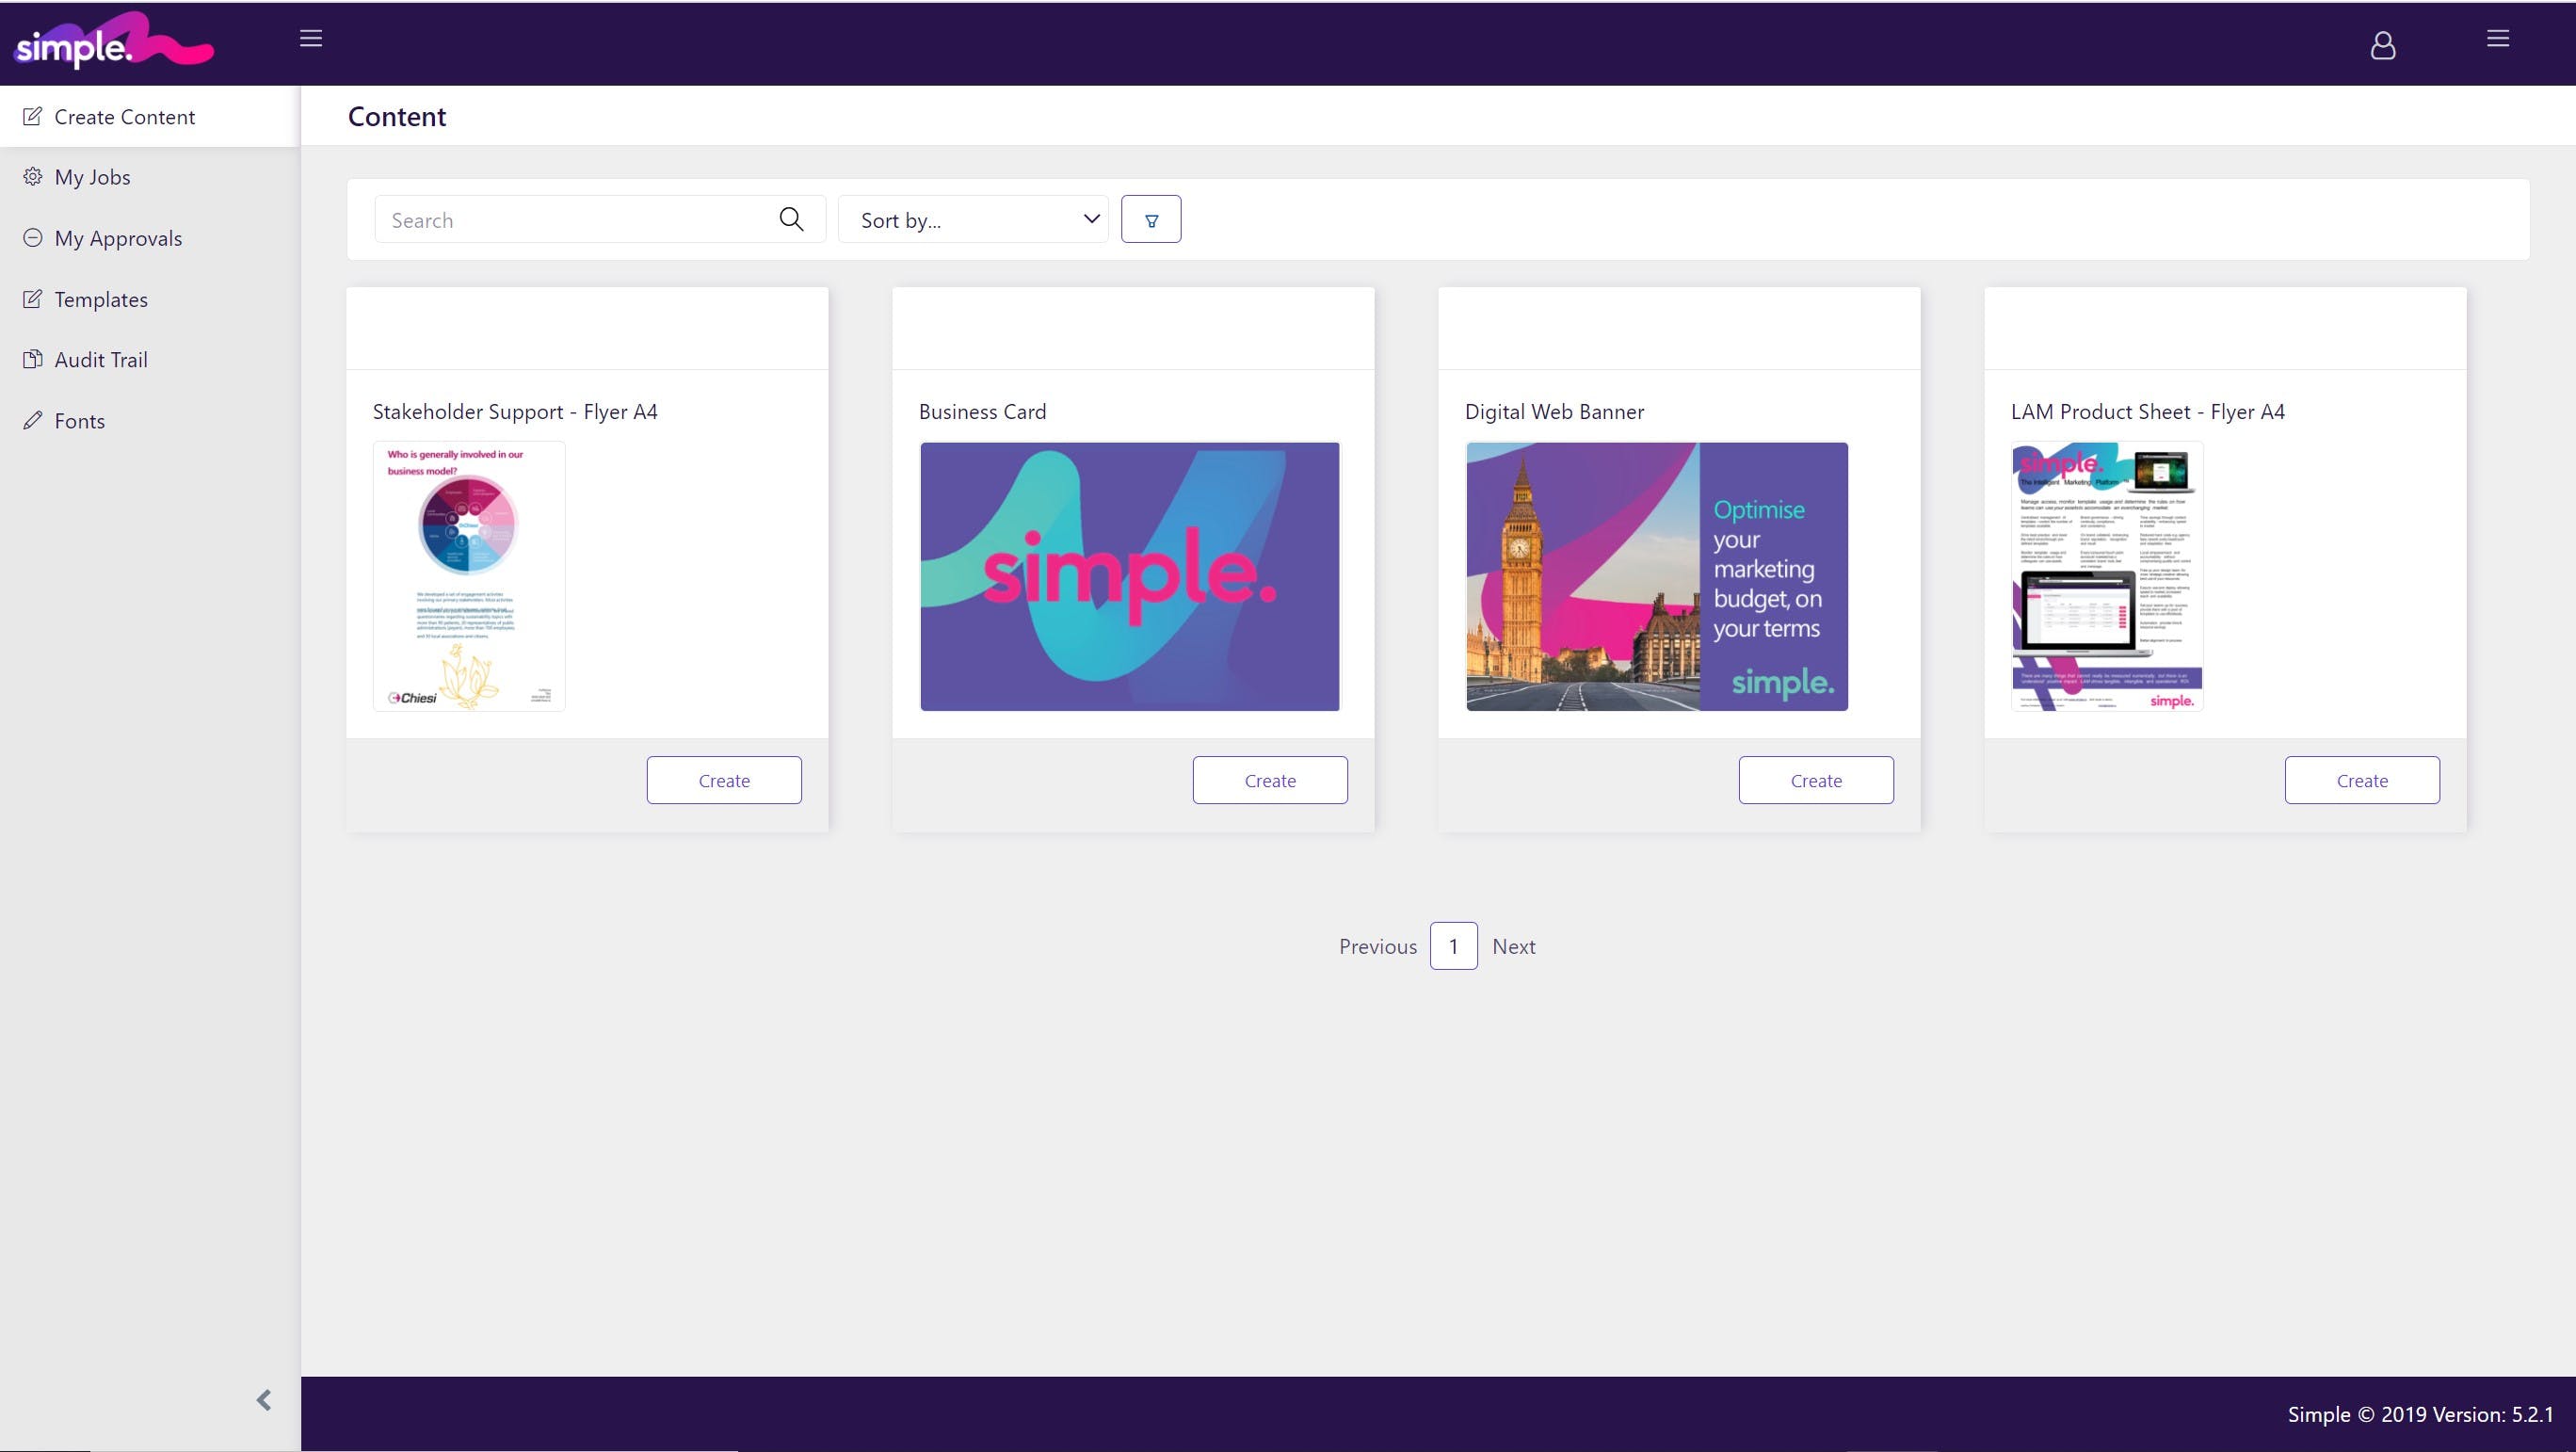This screenshot has height=1452, width=2576.
Task: Open the Templates sidebar item
Action: pos(101,299)
